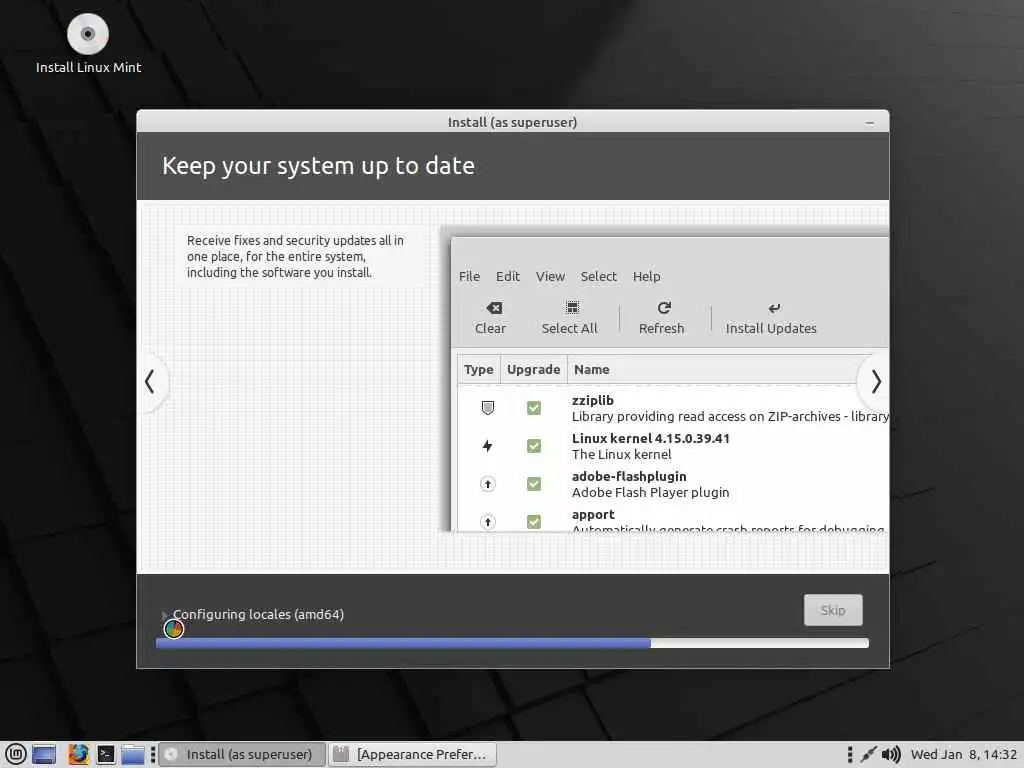Open the file manager from the panel

(x=133, y=754)
